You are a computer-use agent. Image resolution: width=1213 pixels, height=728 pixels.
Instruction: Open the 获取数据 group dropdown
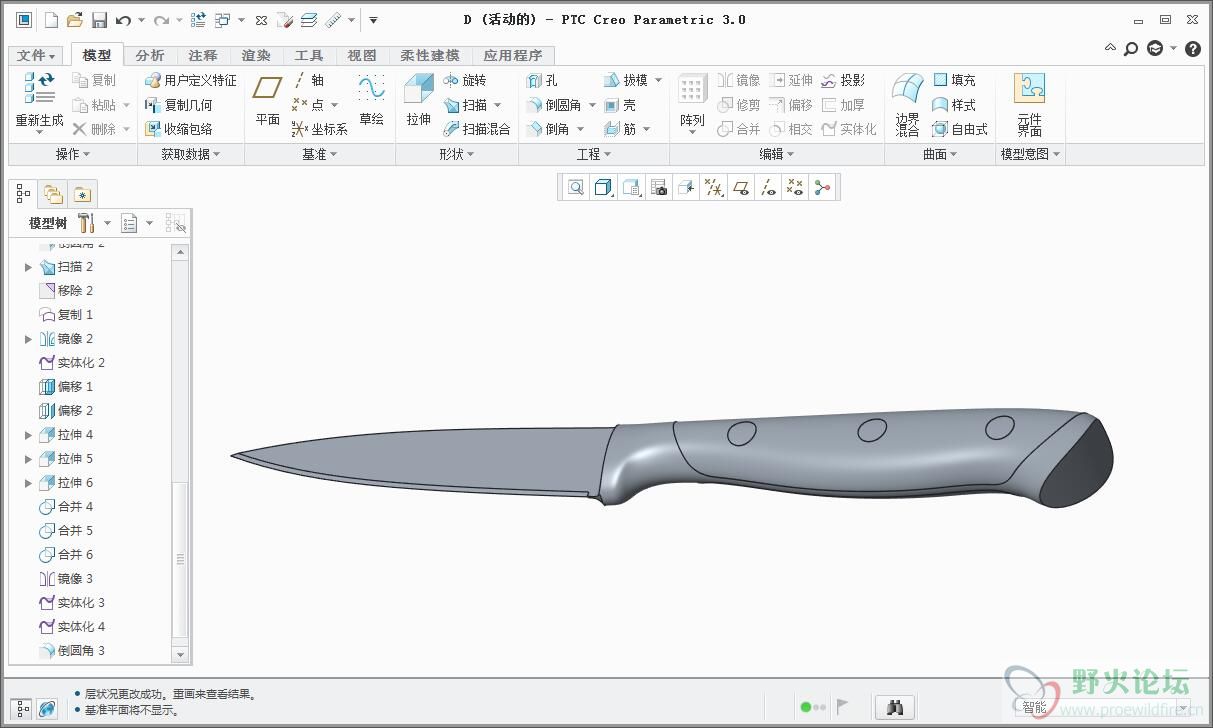[x=190, y=154]
